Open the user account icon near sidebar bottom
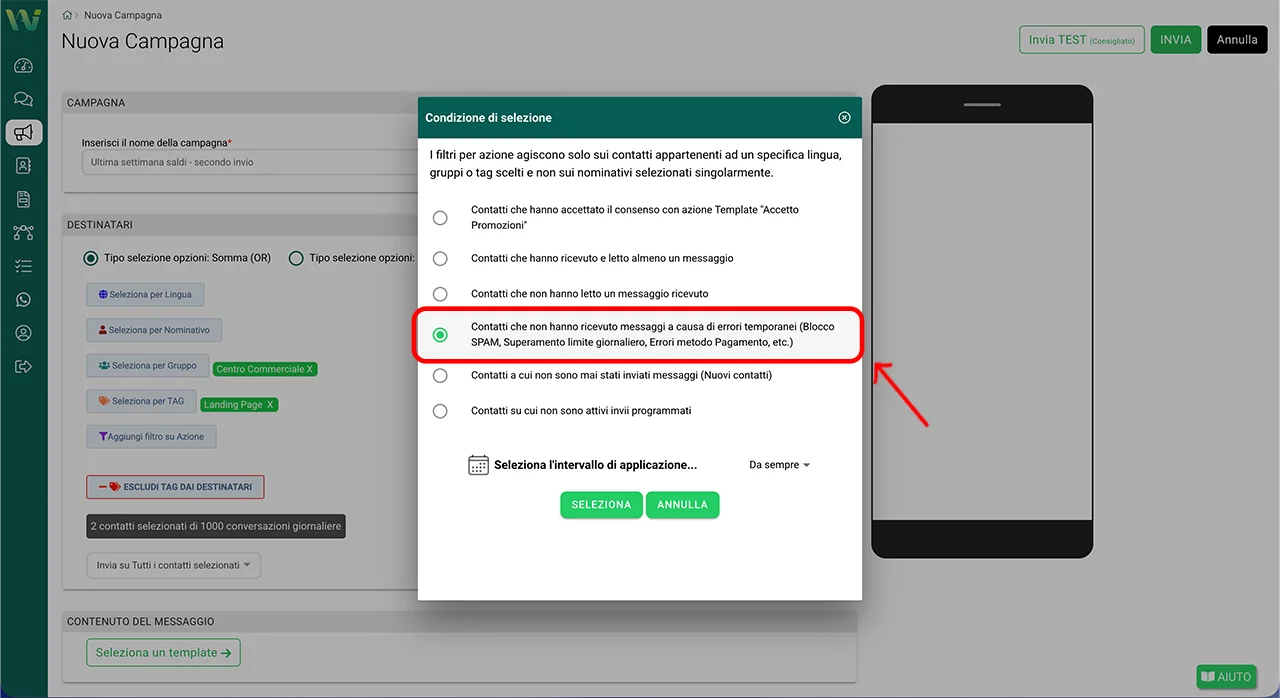The image size is (1280, 698). point(24,332)
